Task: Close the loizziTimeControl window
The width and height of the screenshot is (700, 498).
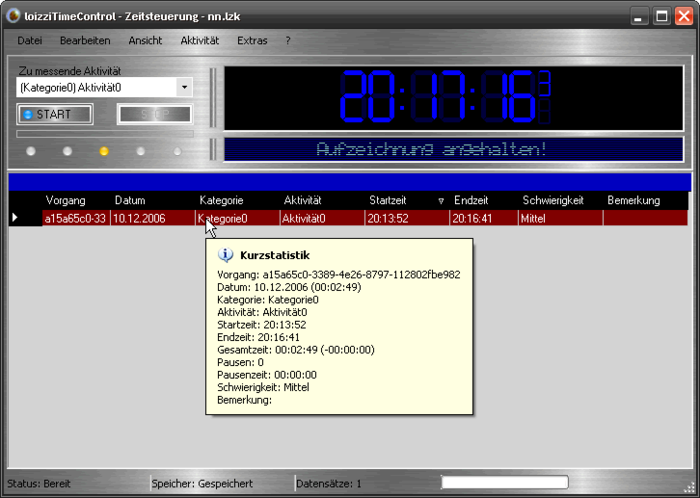Action: tap(684, 17)
